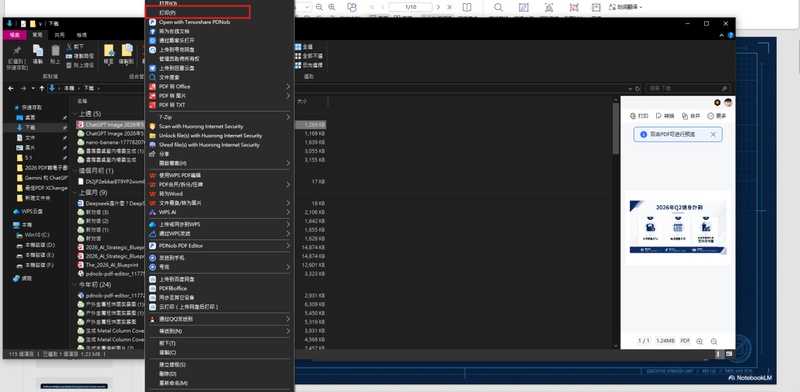Click the Explorer pin to Quick access icon
800x392 pixels.
(17, 51)
